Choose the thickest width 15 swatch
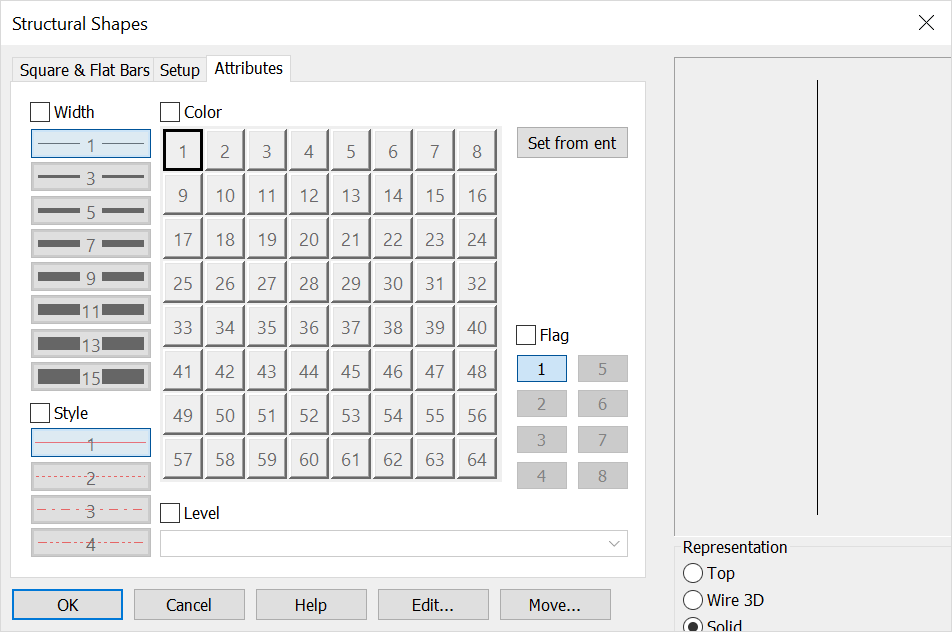The image size is (952, 632). (x=90, y=376)
